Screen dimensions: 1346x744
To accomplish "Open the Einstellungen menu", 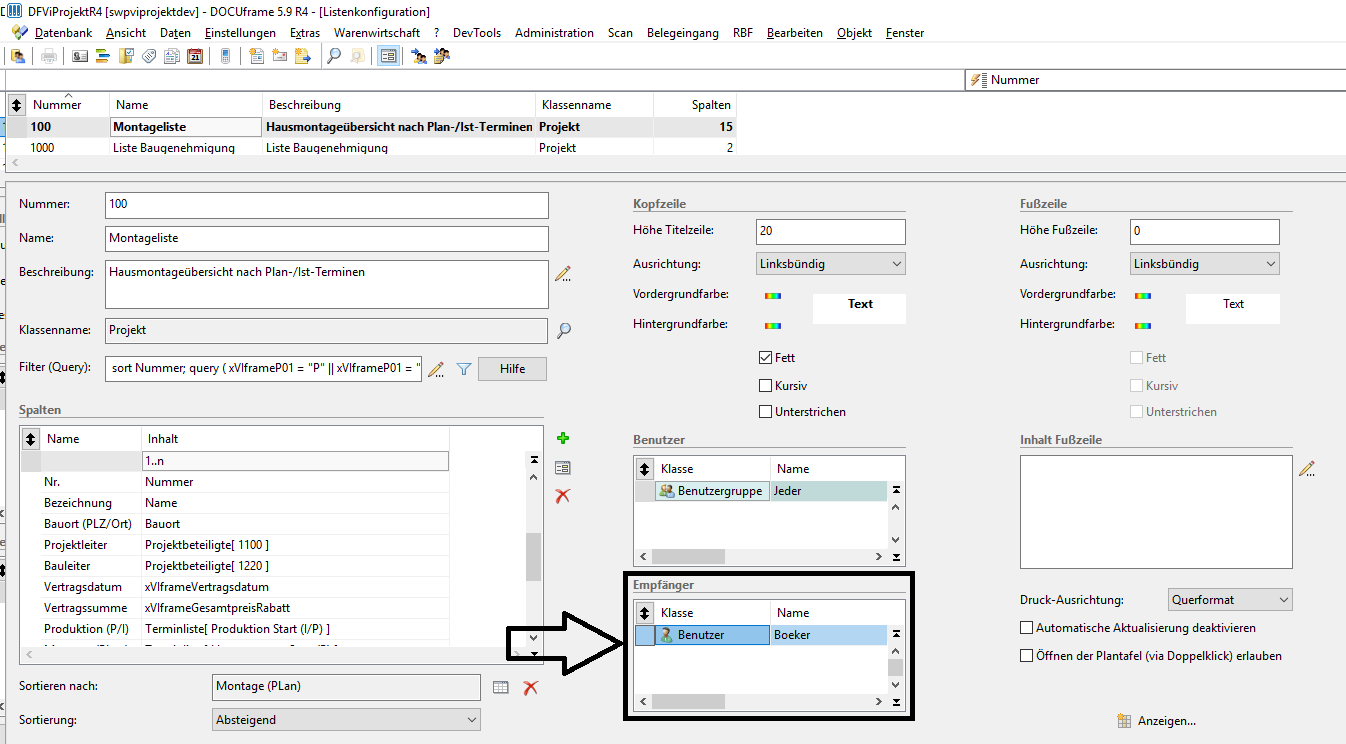I will click(240, 33).
